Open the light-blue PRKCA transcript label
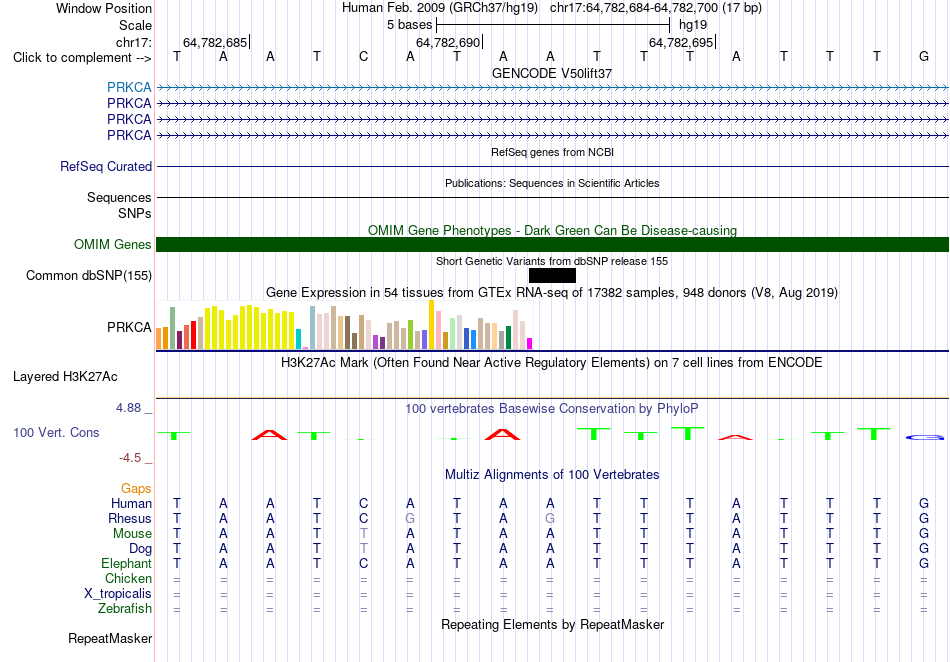950x662 pixels. pyautogui.click(x=129, y=87)
